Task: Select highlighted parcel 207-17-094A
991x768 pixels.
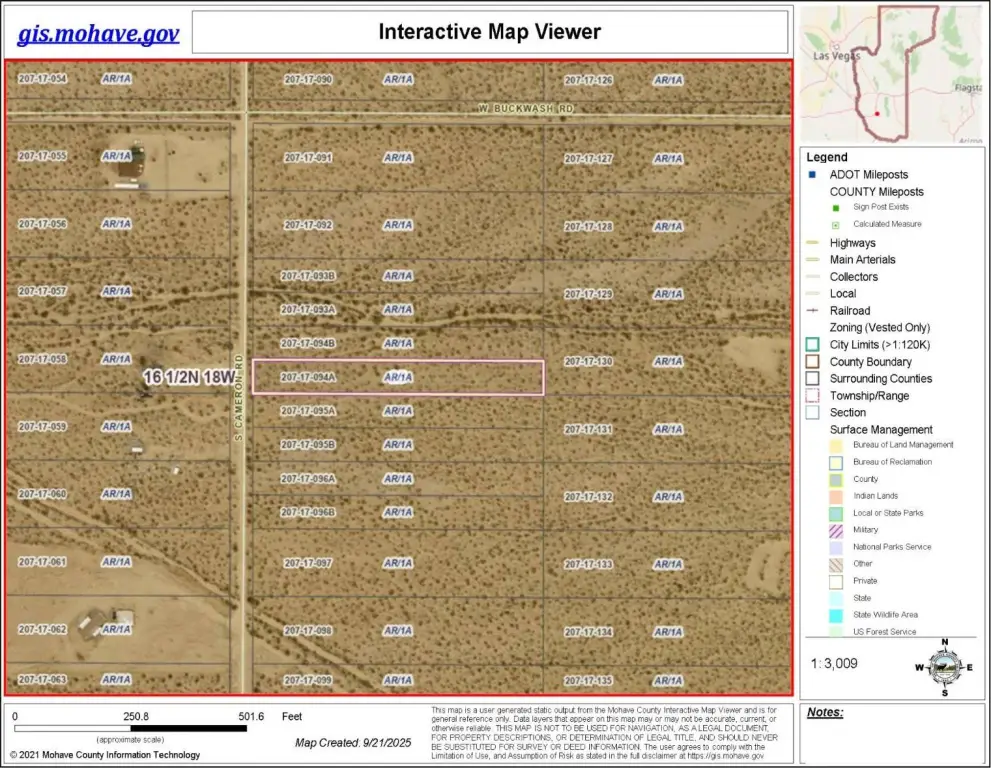Action: click(397, 378)
